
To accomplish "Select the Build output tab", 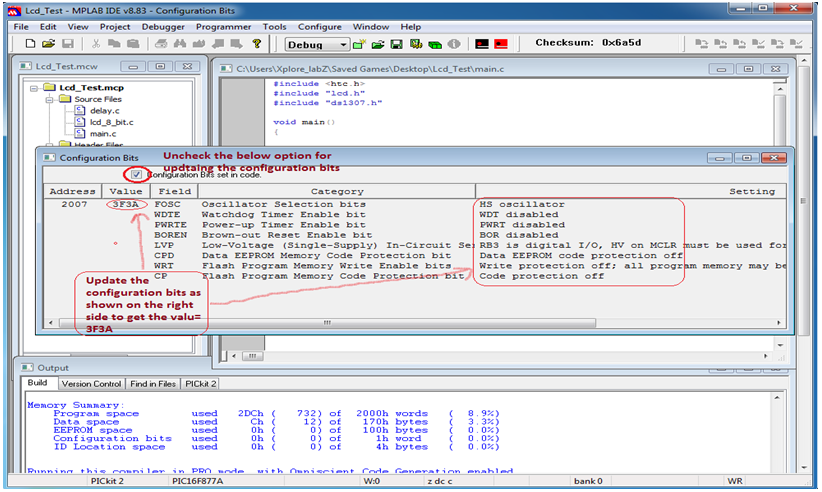I will pos(37,383).
